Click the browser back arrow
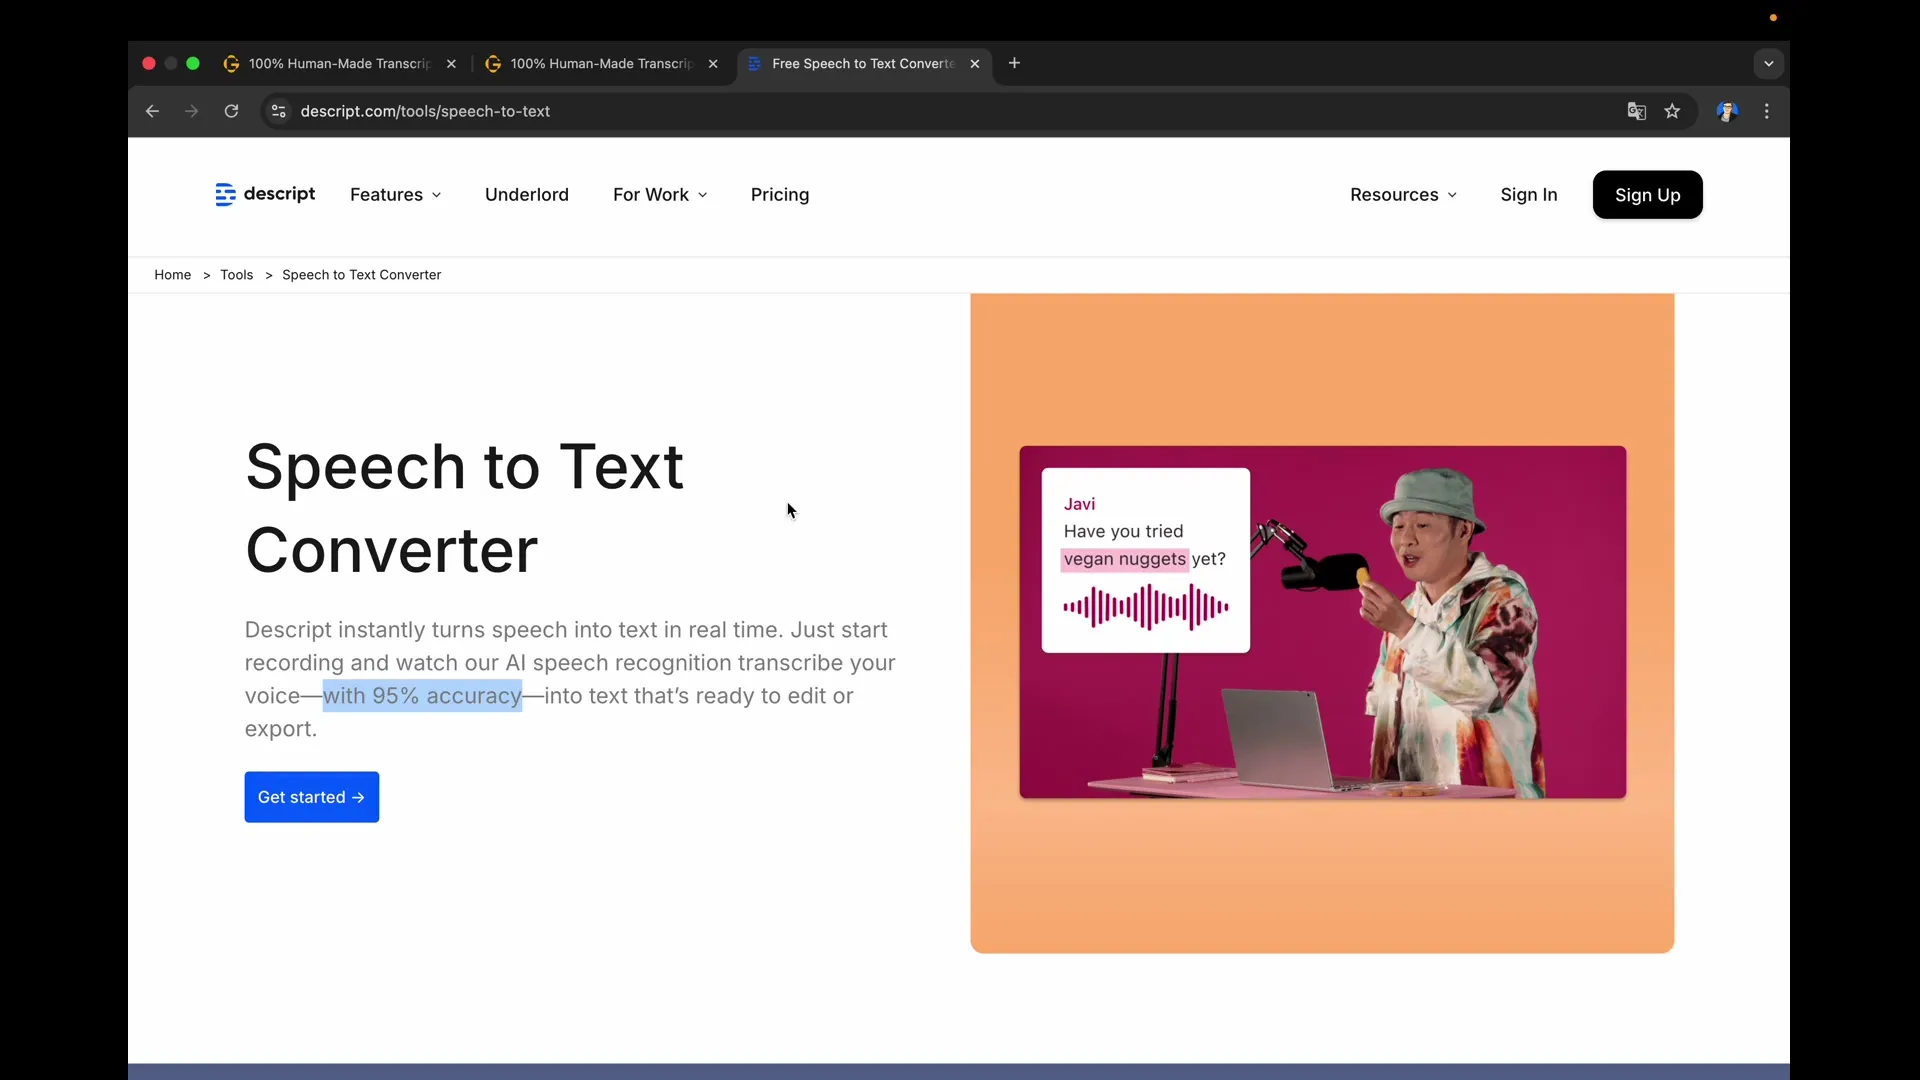The width and height of the screenshot is (1920, 1080). (x=152, y=111)
